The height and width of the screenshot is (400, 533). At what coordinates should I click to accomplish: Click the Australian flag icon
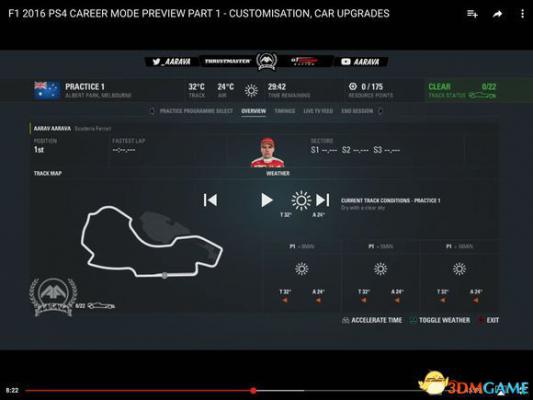[47, 90]
